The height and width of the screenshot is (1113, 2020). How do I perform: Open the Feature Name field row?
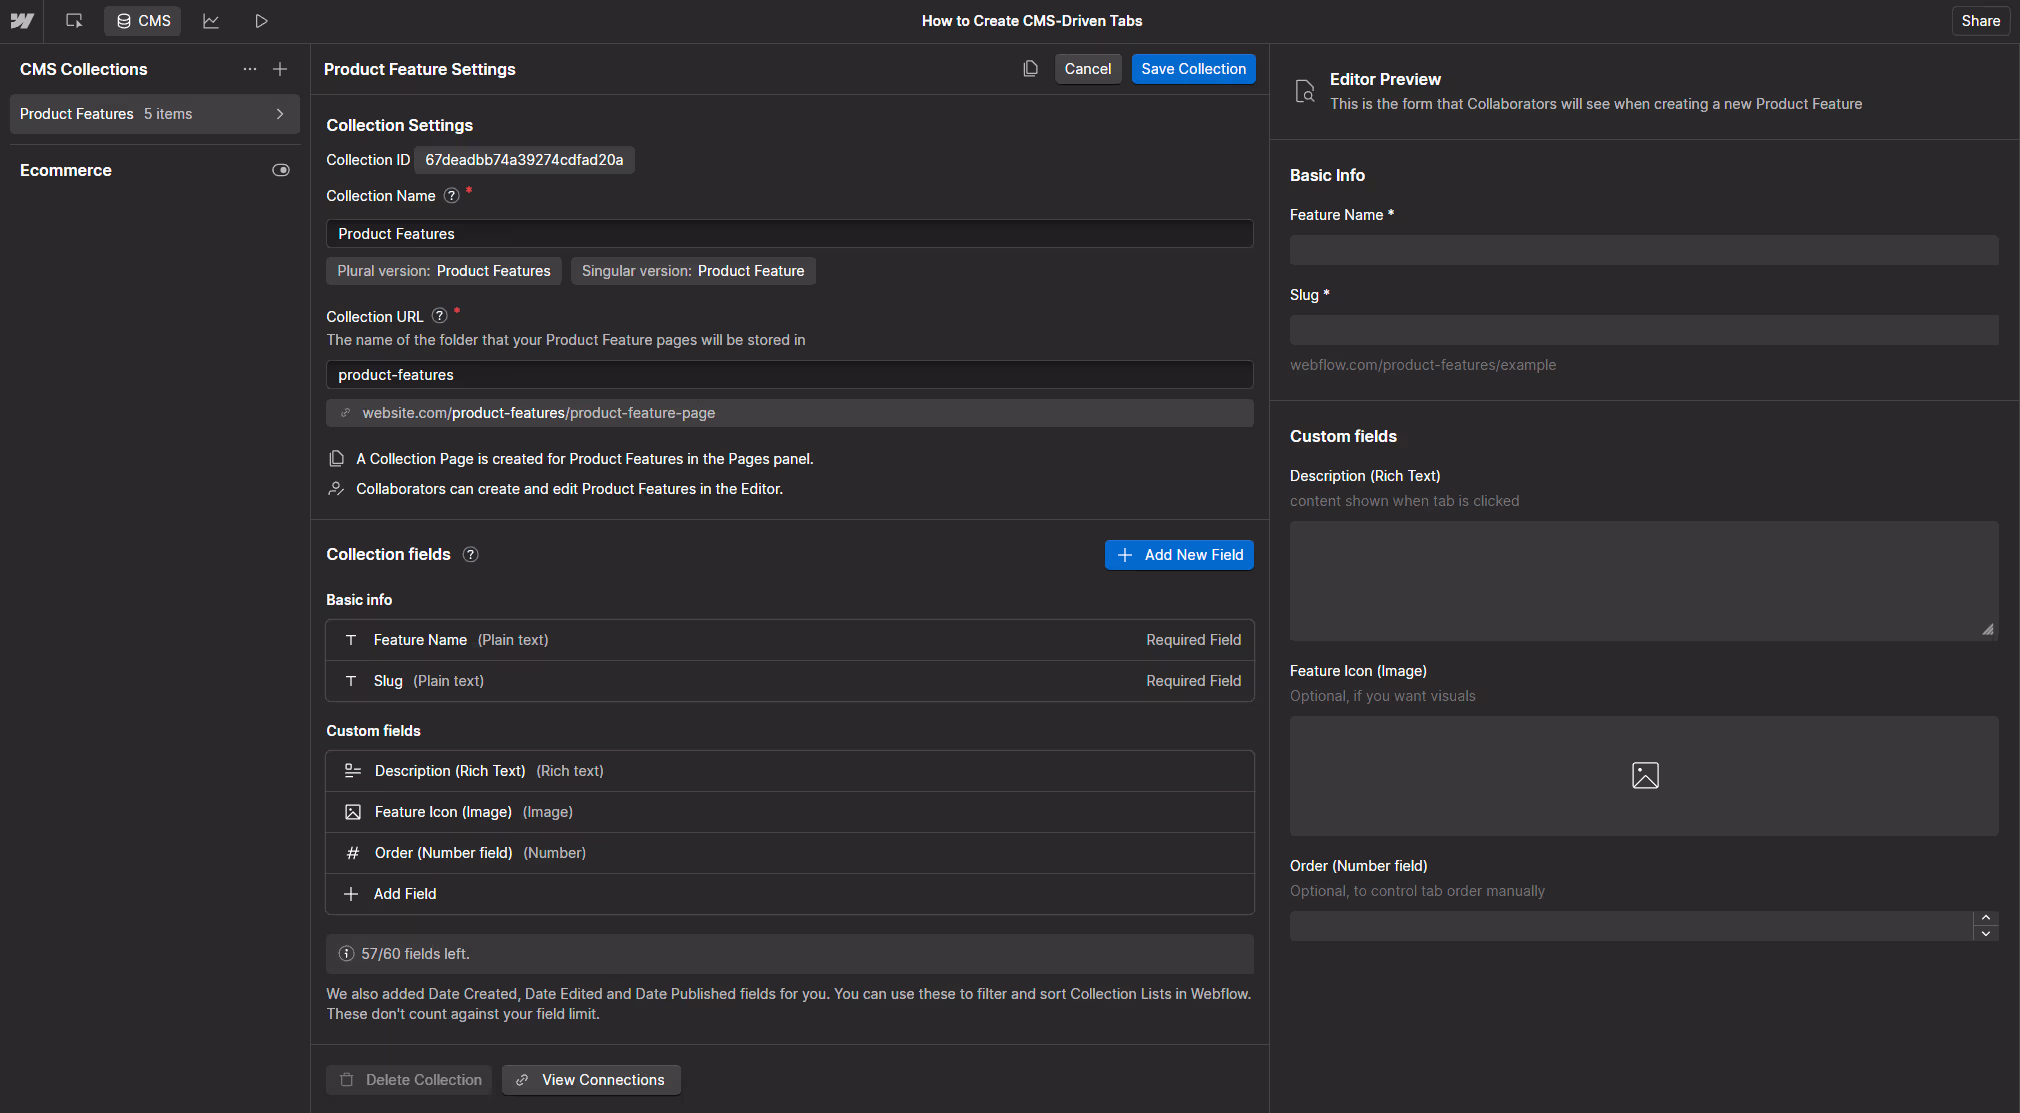[x=789, y=640]
